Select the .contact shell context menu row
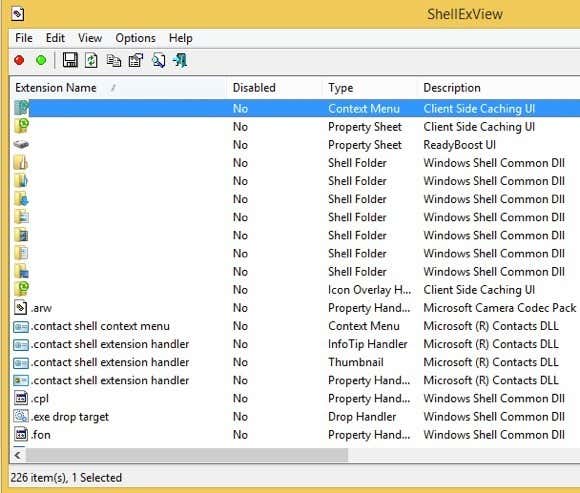 click(296, 326)
